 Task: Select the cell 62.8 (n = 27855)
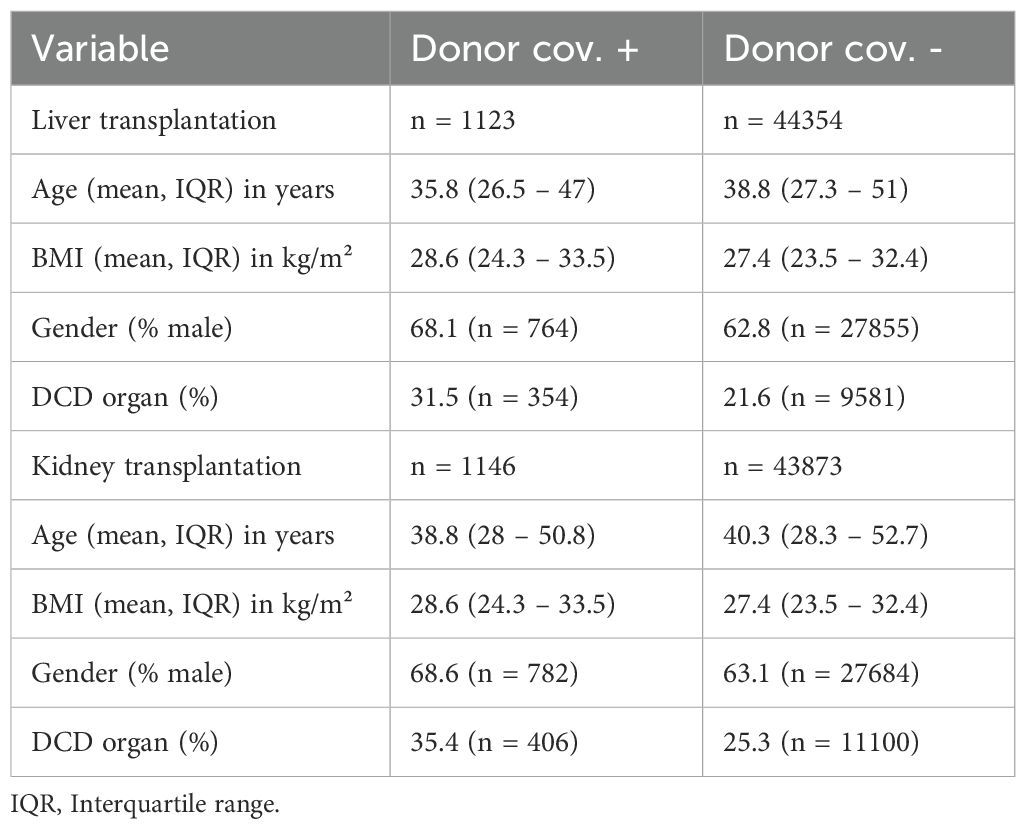821,328
